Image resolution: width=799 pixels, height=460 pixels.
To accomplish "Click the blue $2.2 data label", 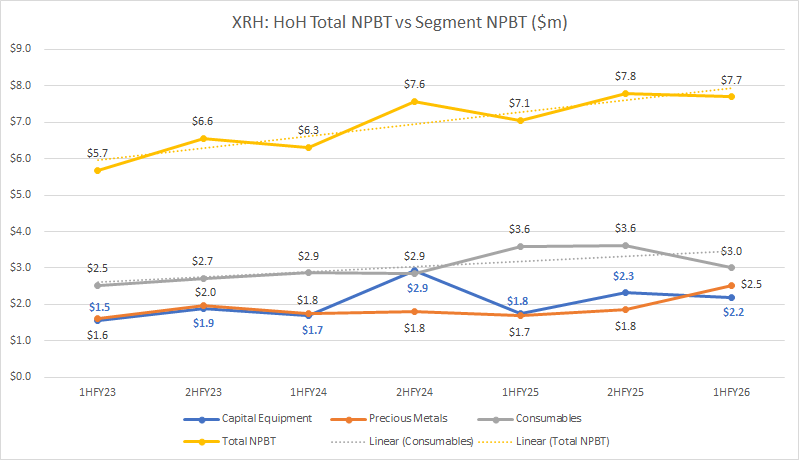I will click(x=732, y=312).
